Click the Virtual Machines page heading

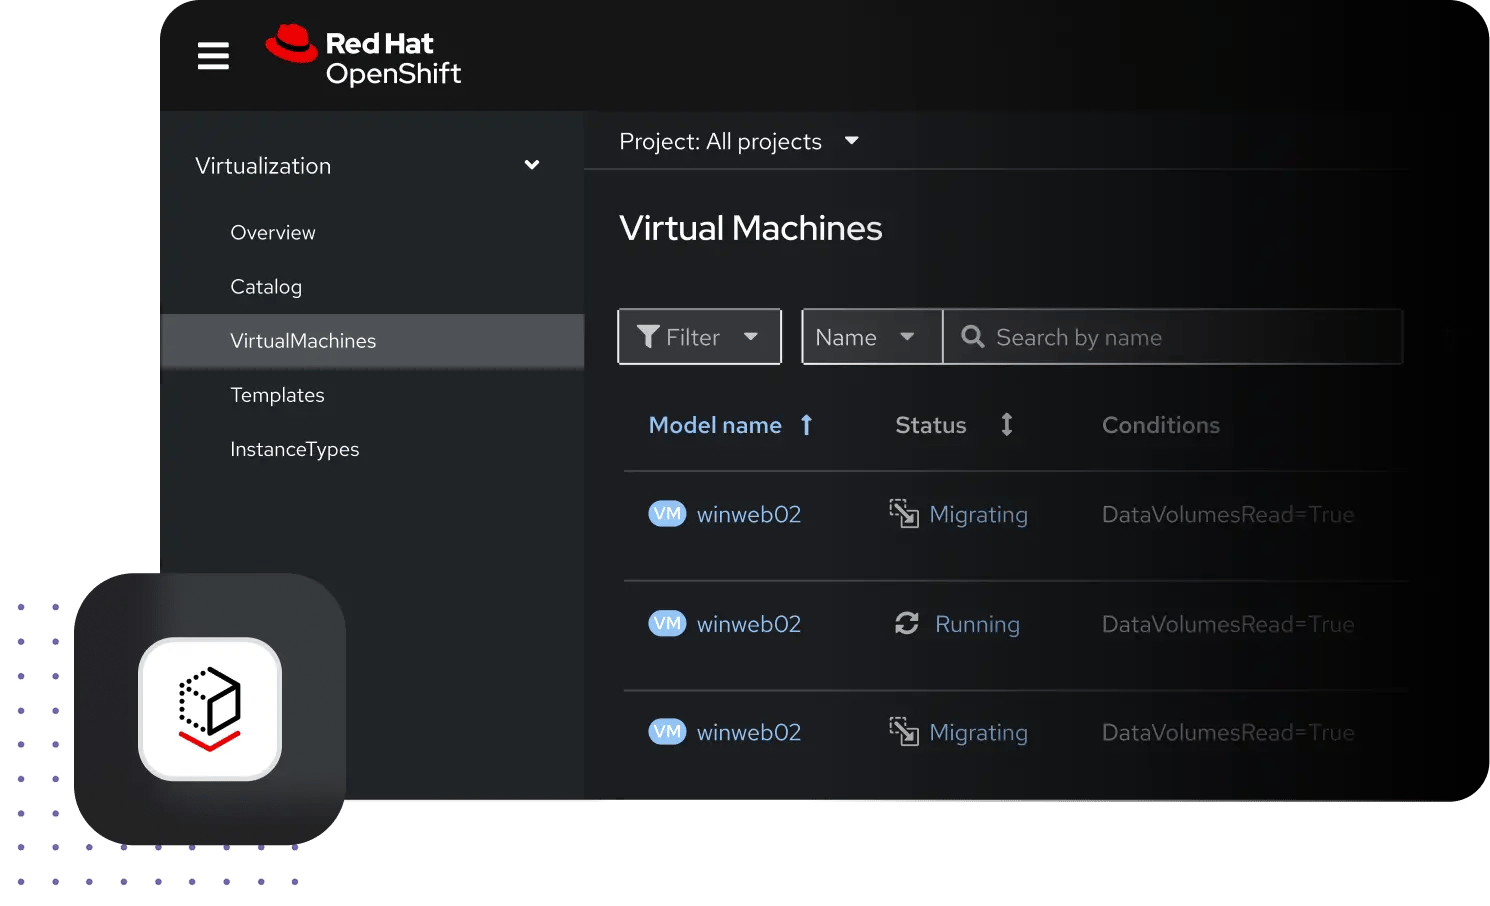click(751, 228)
